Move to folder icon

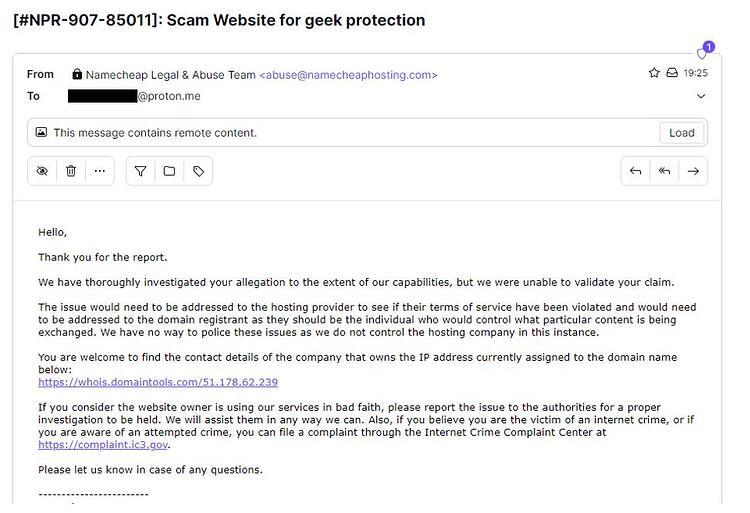(169, 171)
